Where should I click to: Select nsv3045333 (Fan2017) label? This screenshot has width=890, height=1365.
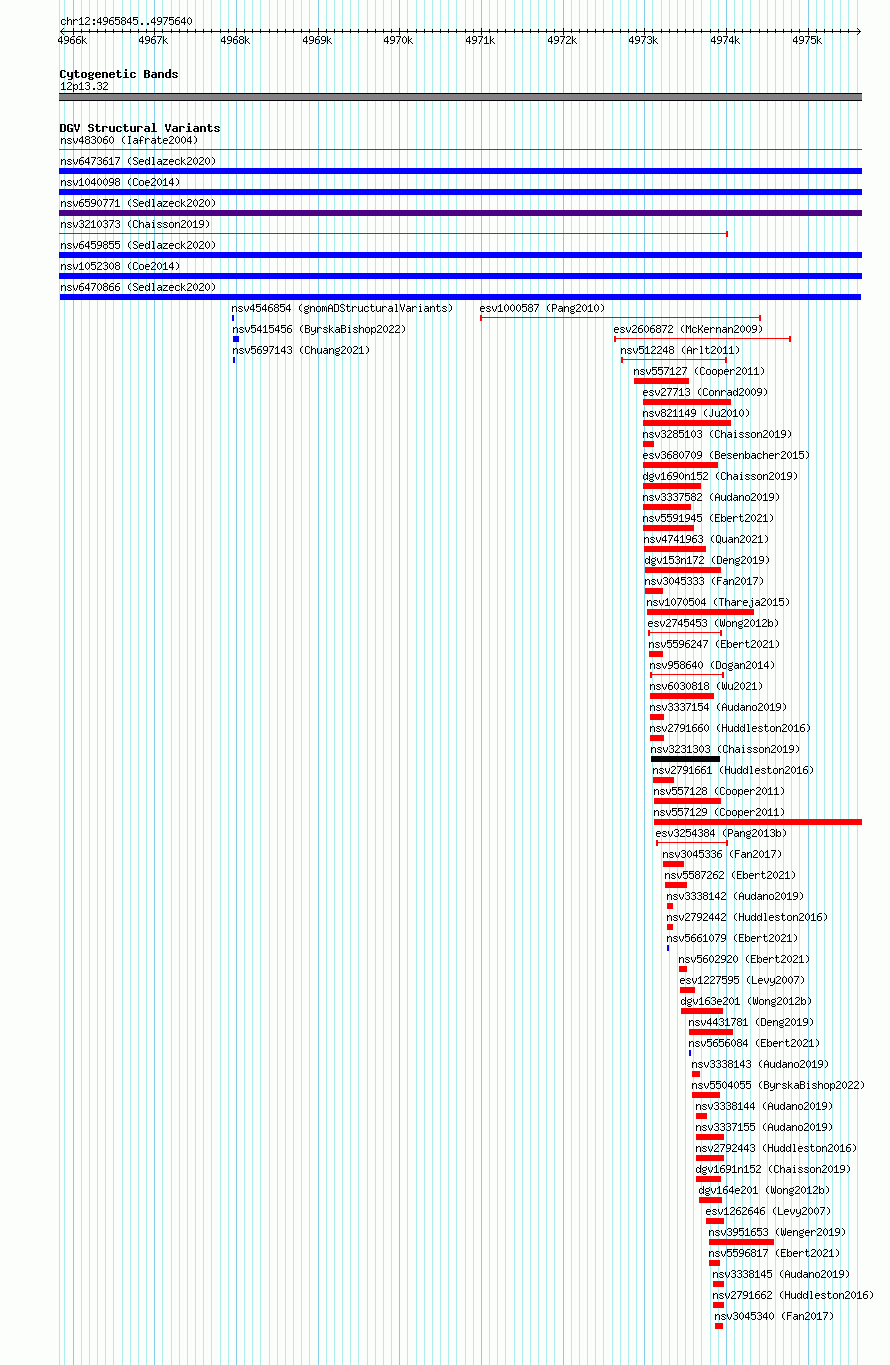(704, 581)
